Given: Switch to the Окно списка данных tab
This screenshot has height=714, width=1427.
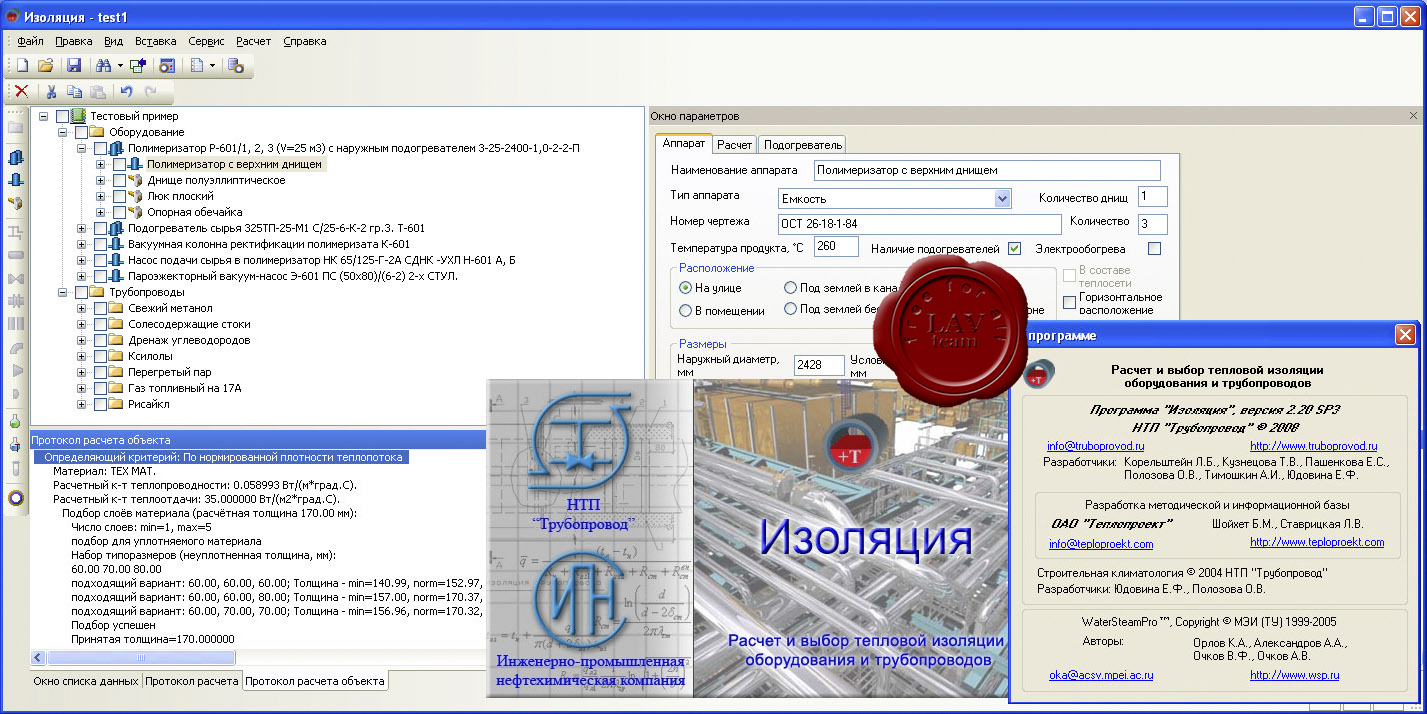Looking at the screenshot, I should pyautogui.click(x=85, y=682).
